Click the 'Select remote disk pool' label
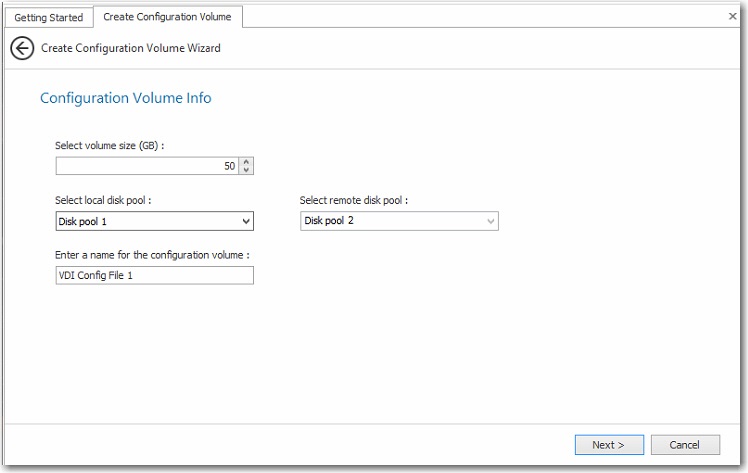The image size is (748, 473). [354, 200]
